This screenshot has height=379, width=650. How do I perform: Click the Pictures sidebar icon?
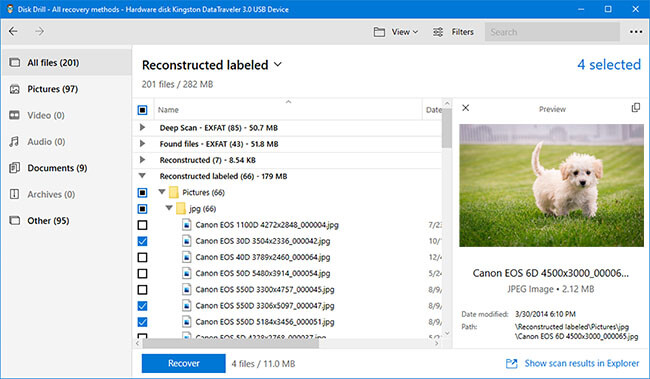point(15,89)
